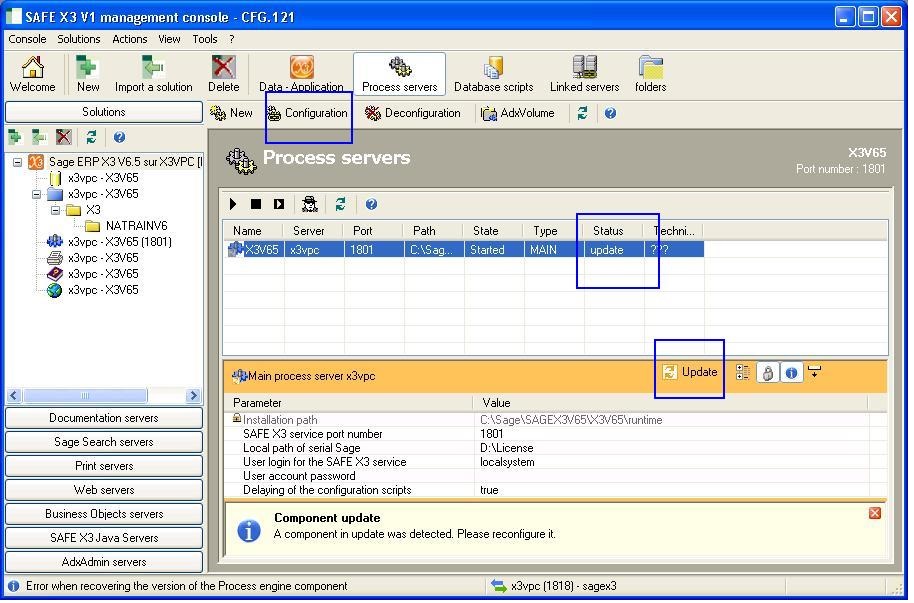Click the help icon next to AdxVolume
Screen dimensions: 914x603
610,113
